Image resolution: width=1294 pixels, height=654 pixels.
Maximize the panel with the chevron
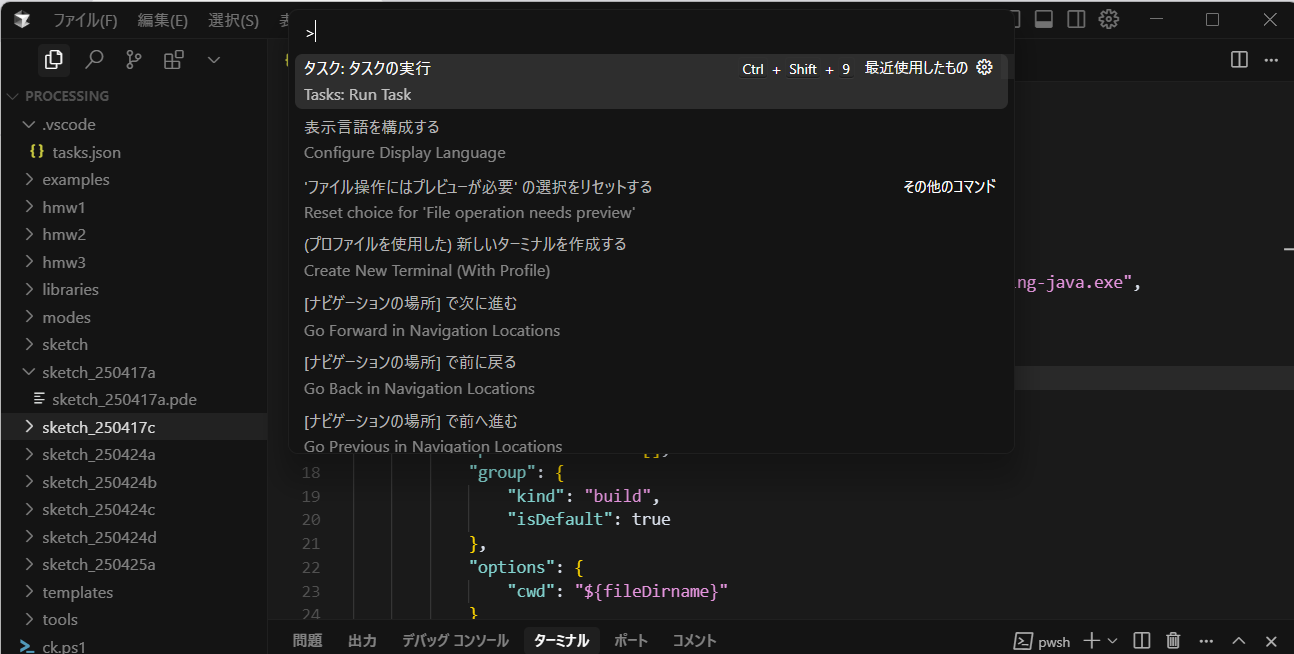[1238, 640]
